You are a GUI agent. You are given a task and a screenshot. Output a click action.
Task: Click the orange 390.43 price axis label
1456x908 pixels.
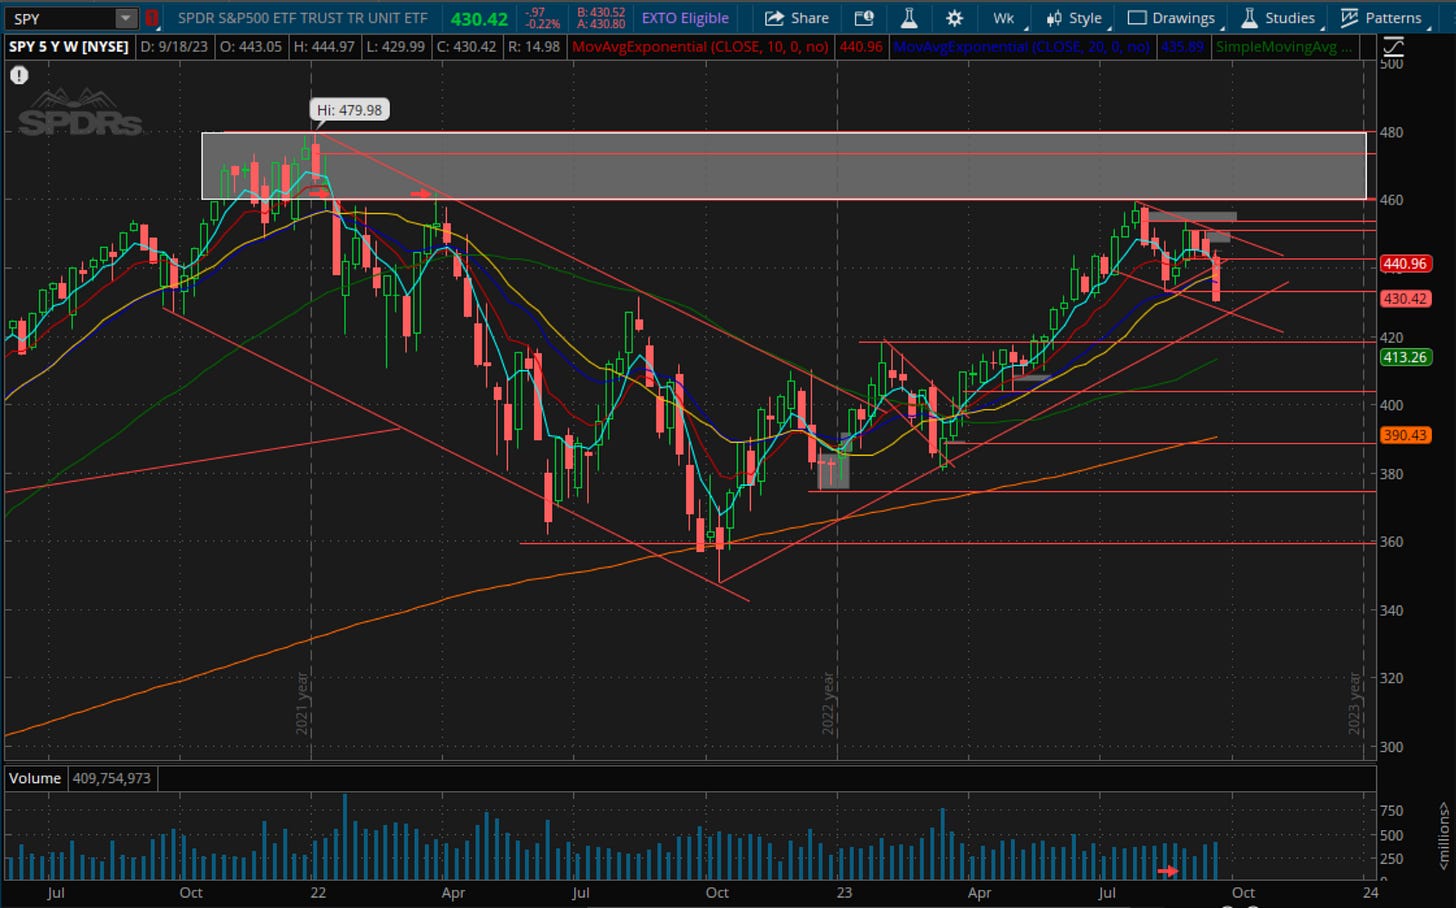pyautogui.click(x=1405, y=435)
